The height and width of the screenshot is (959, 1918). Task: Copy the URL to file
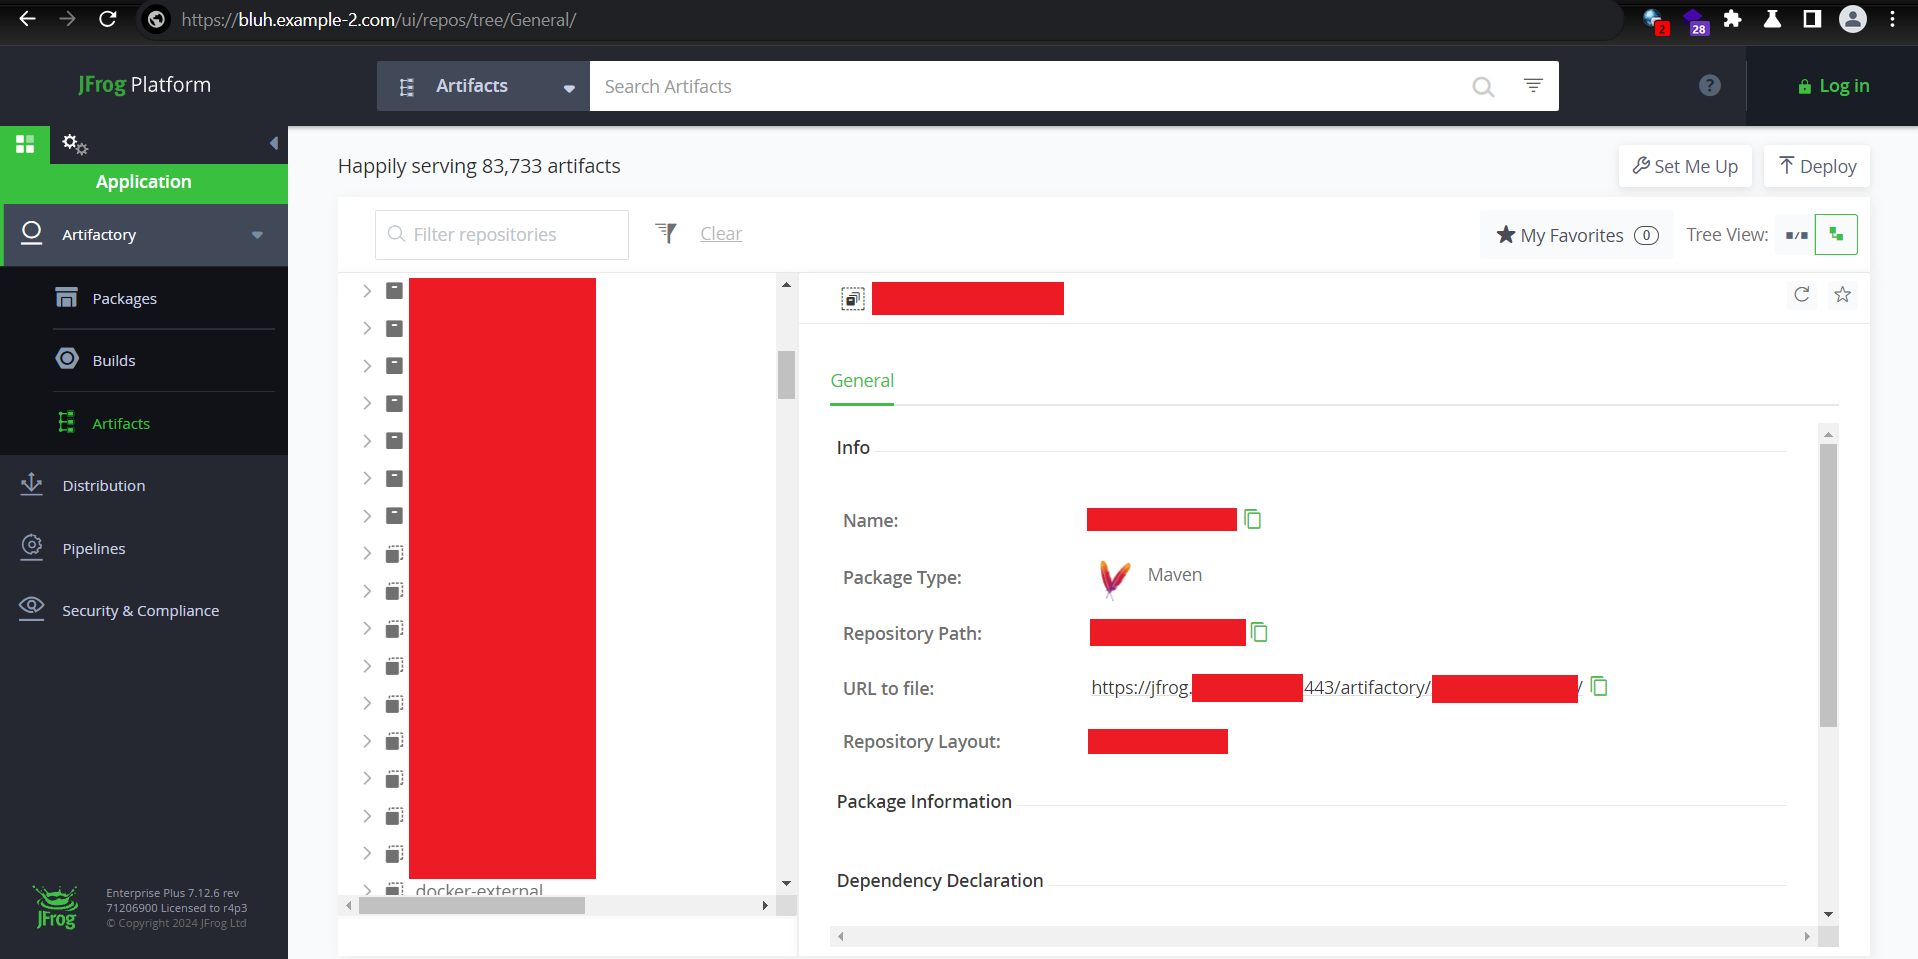(1599, 686)
